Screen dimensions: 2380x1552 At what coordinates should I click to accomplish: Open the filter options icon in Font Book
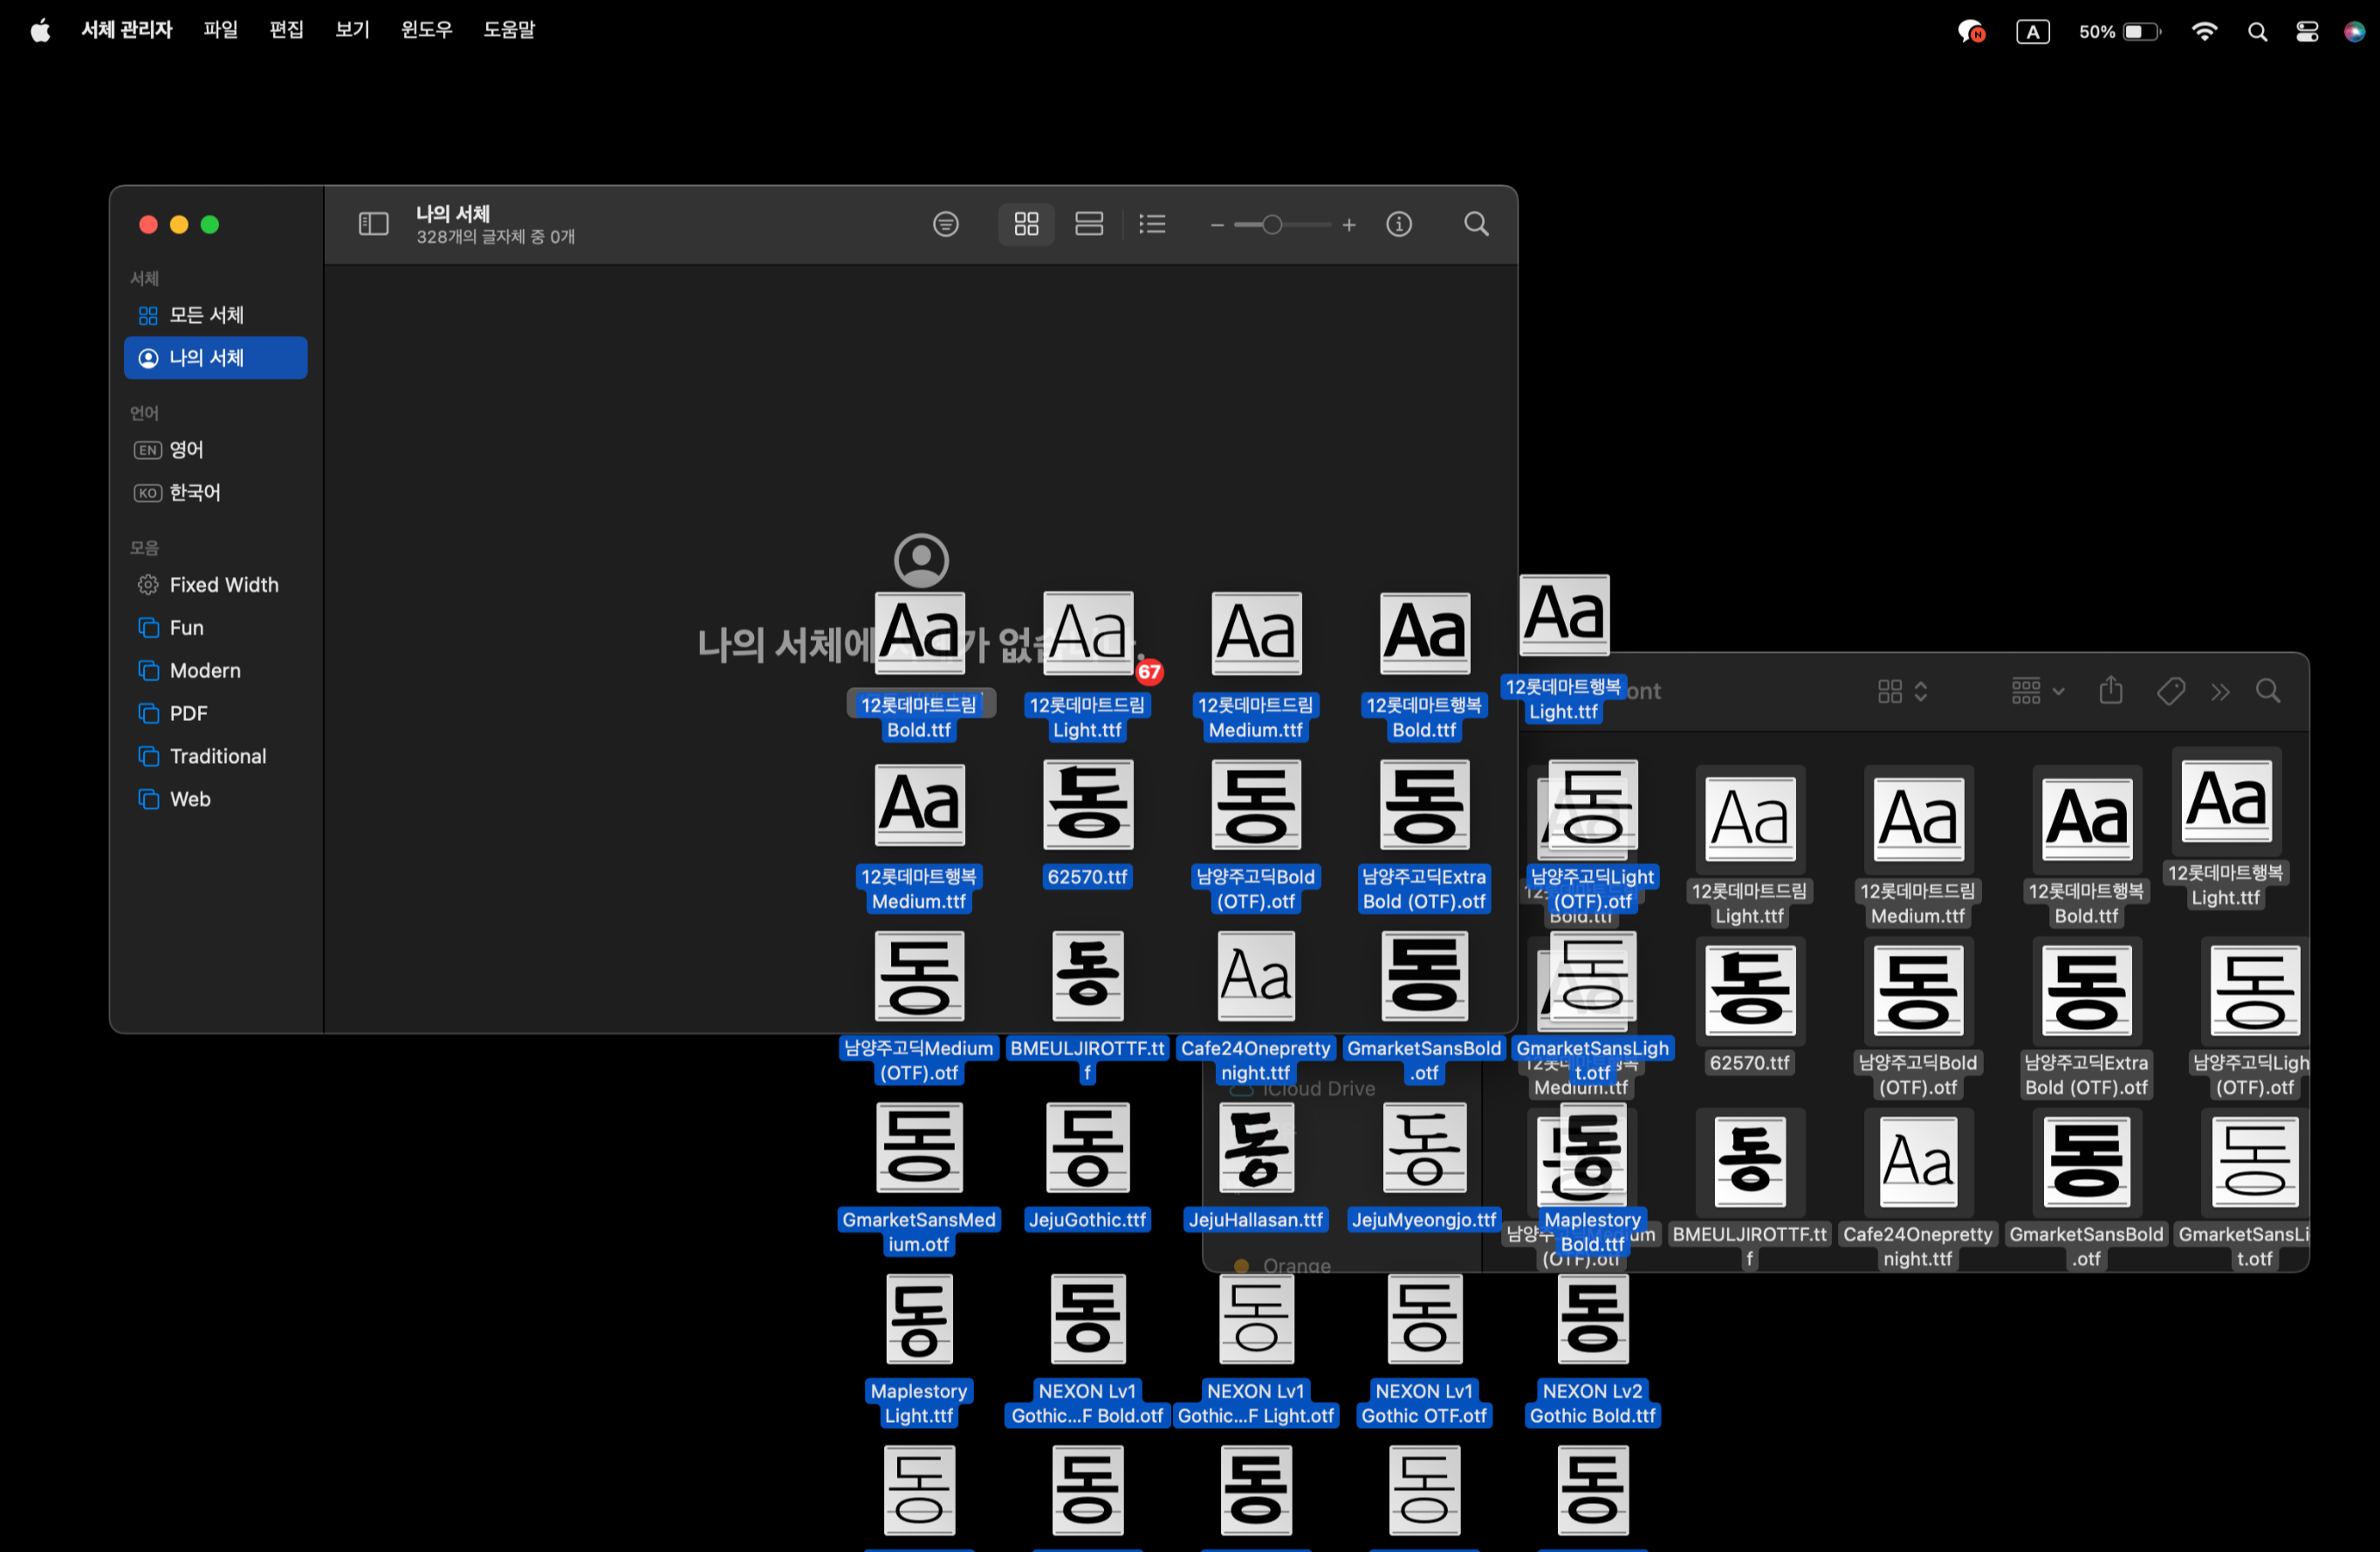[945, 224]
